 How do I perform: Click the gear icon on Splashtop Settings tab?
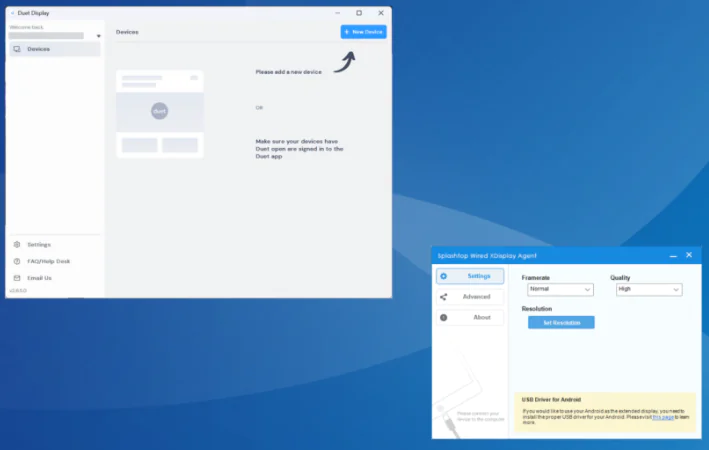(x=444, y=276)
